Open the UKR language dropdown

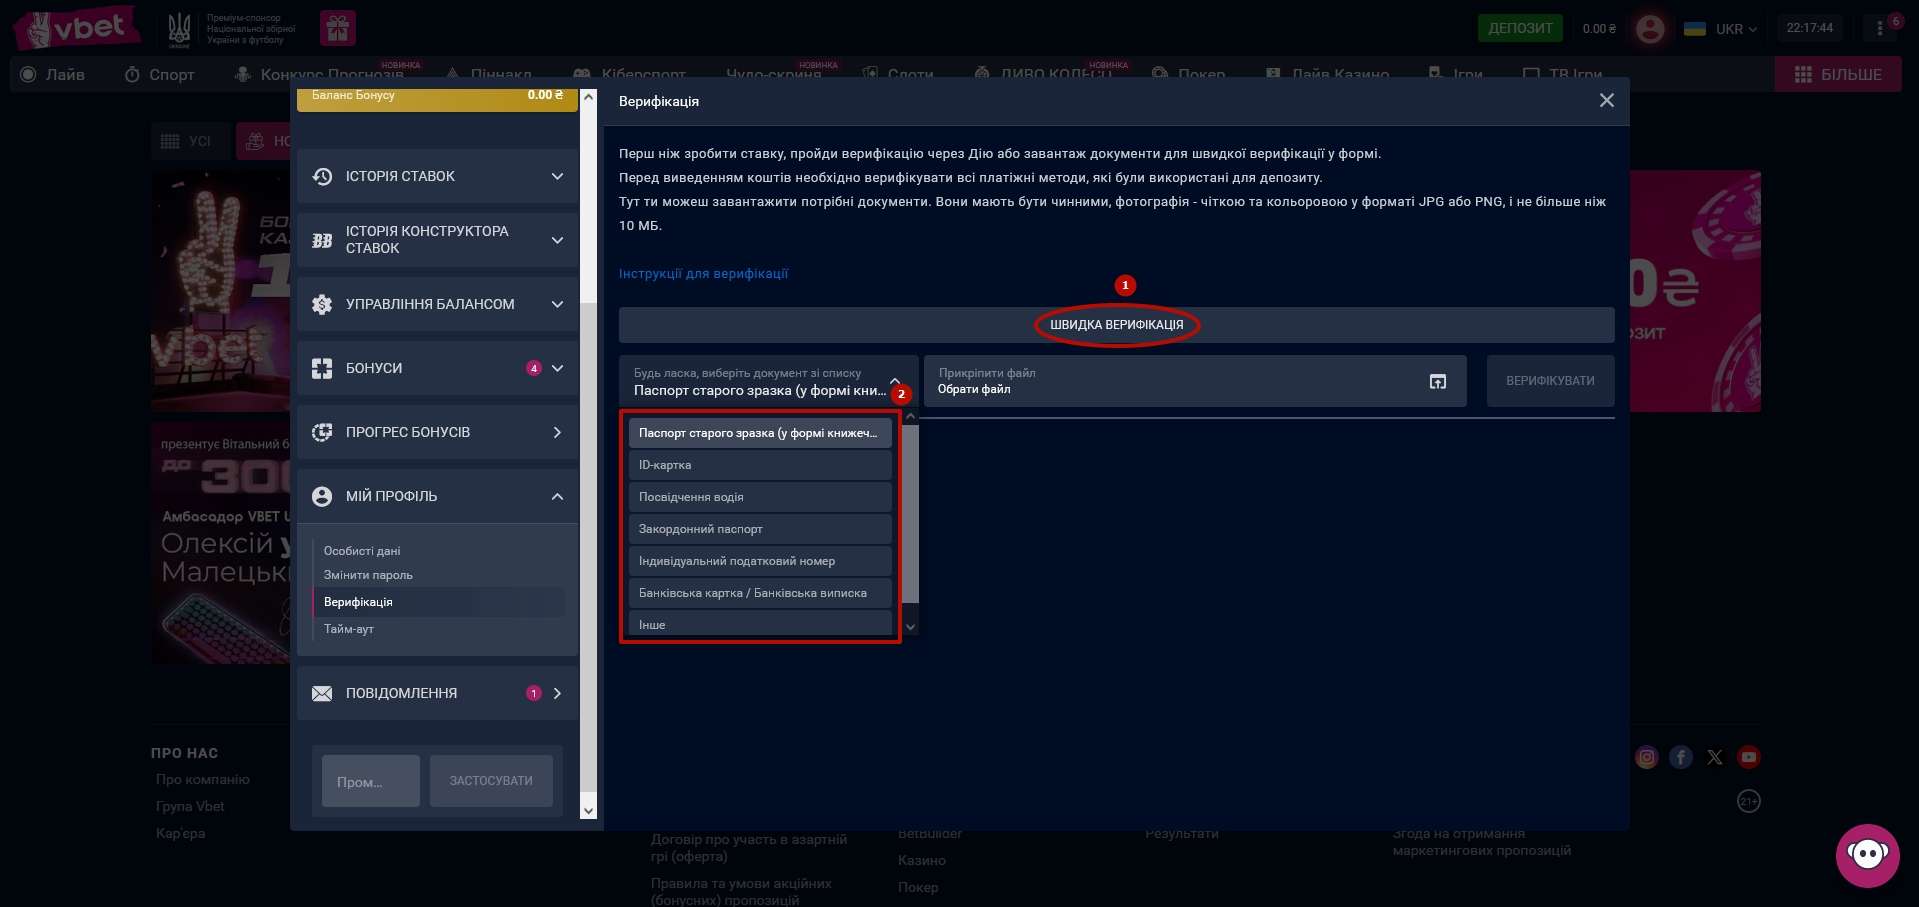pyautogui.click(x=1721, y=29)
